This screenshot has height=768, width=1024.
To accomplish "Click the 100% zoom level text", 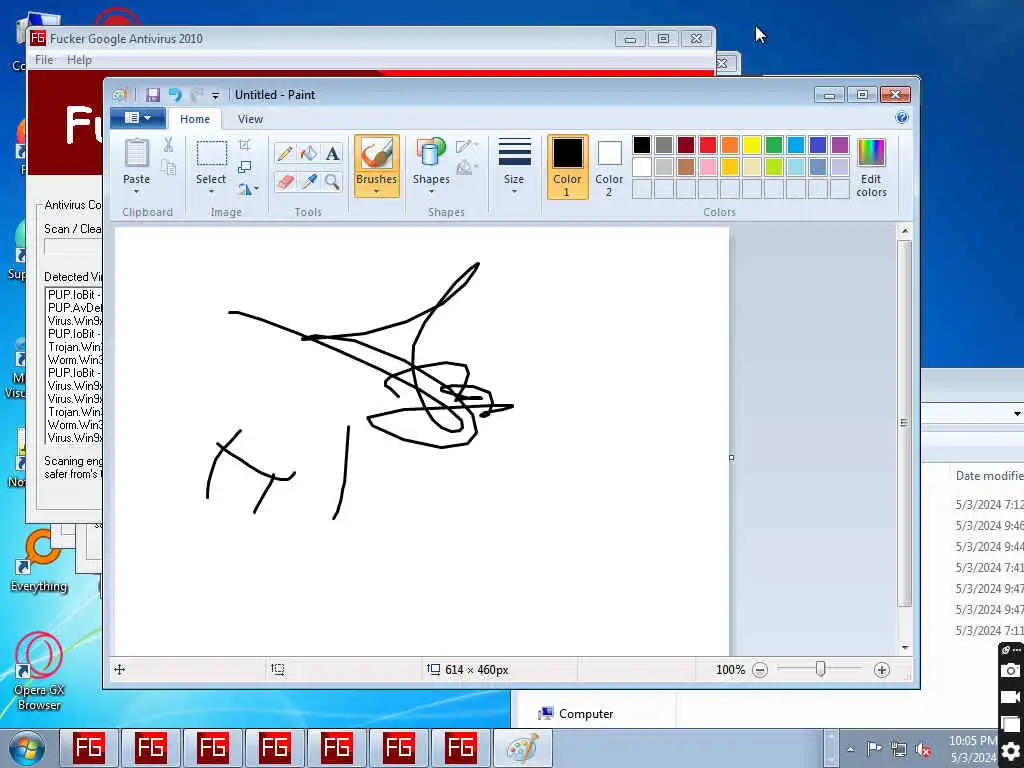I will pos(730,669).
